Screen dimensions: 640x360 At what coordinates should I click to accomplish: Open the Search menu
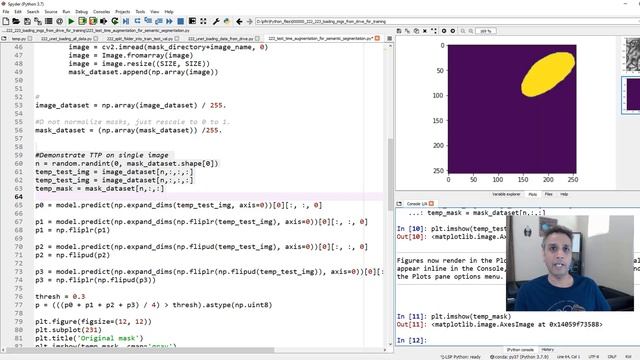point(33,12)
